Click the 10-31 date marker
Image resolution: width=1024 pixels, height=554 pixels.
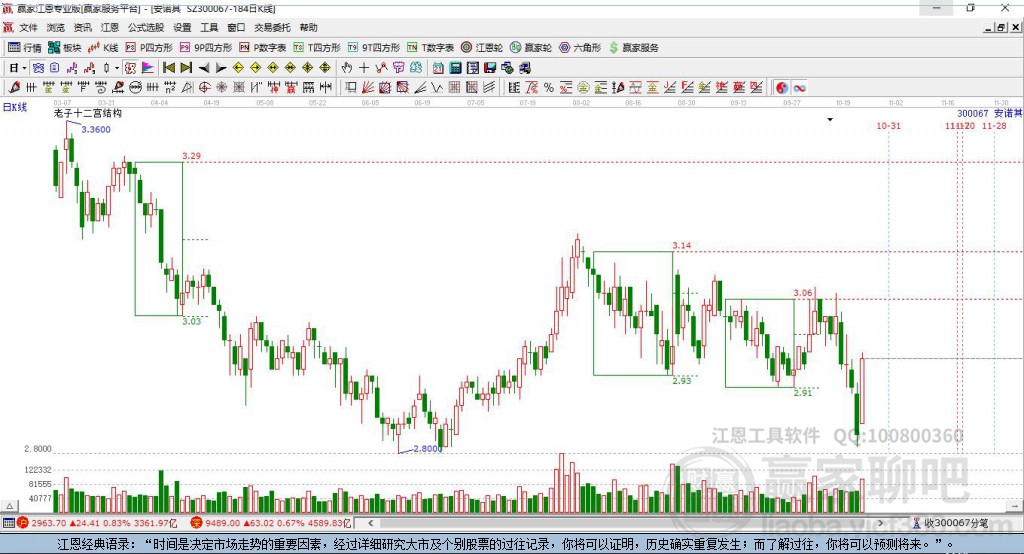888,125
